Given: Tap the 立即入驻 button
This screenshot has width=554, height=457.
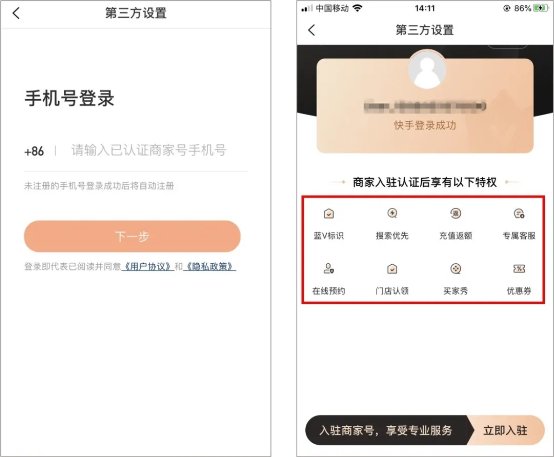Looking at the screenshot, I should click(x=505, y=430).
